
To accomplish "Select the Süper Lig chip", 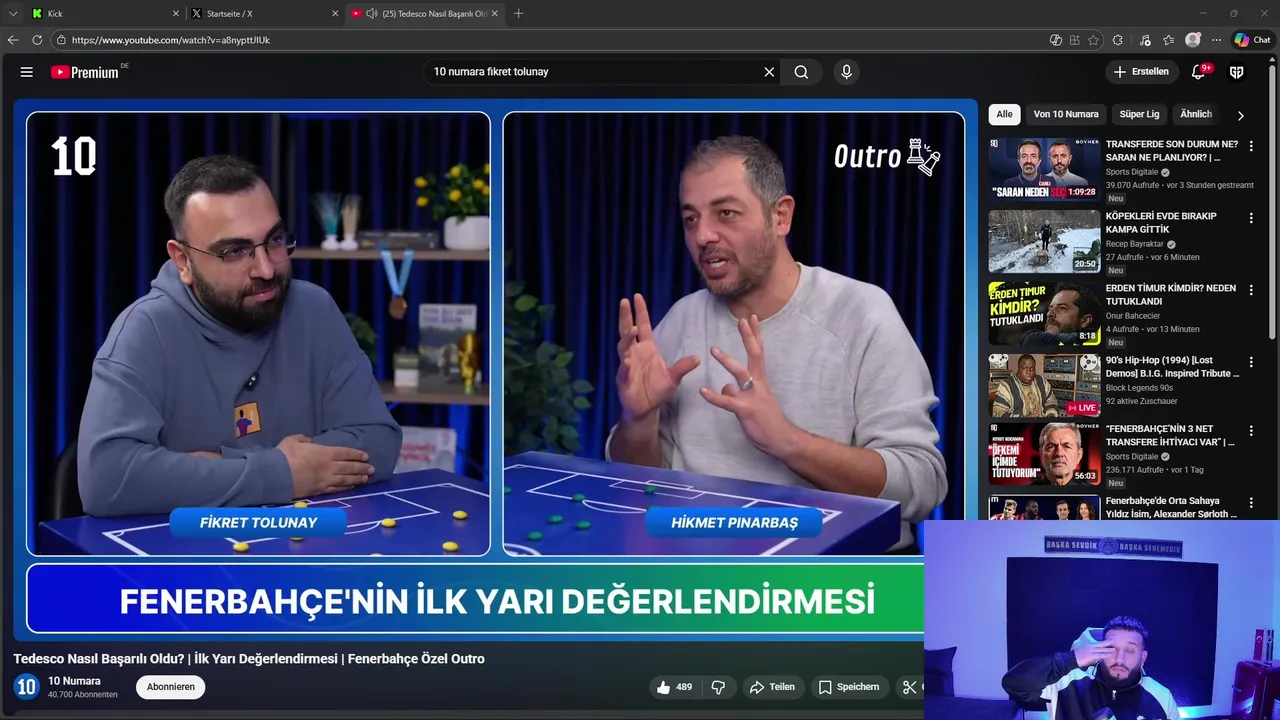I will 1139,114.
